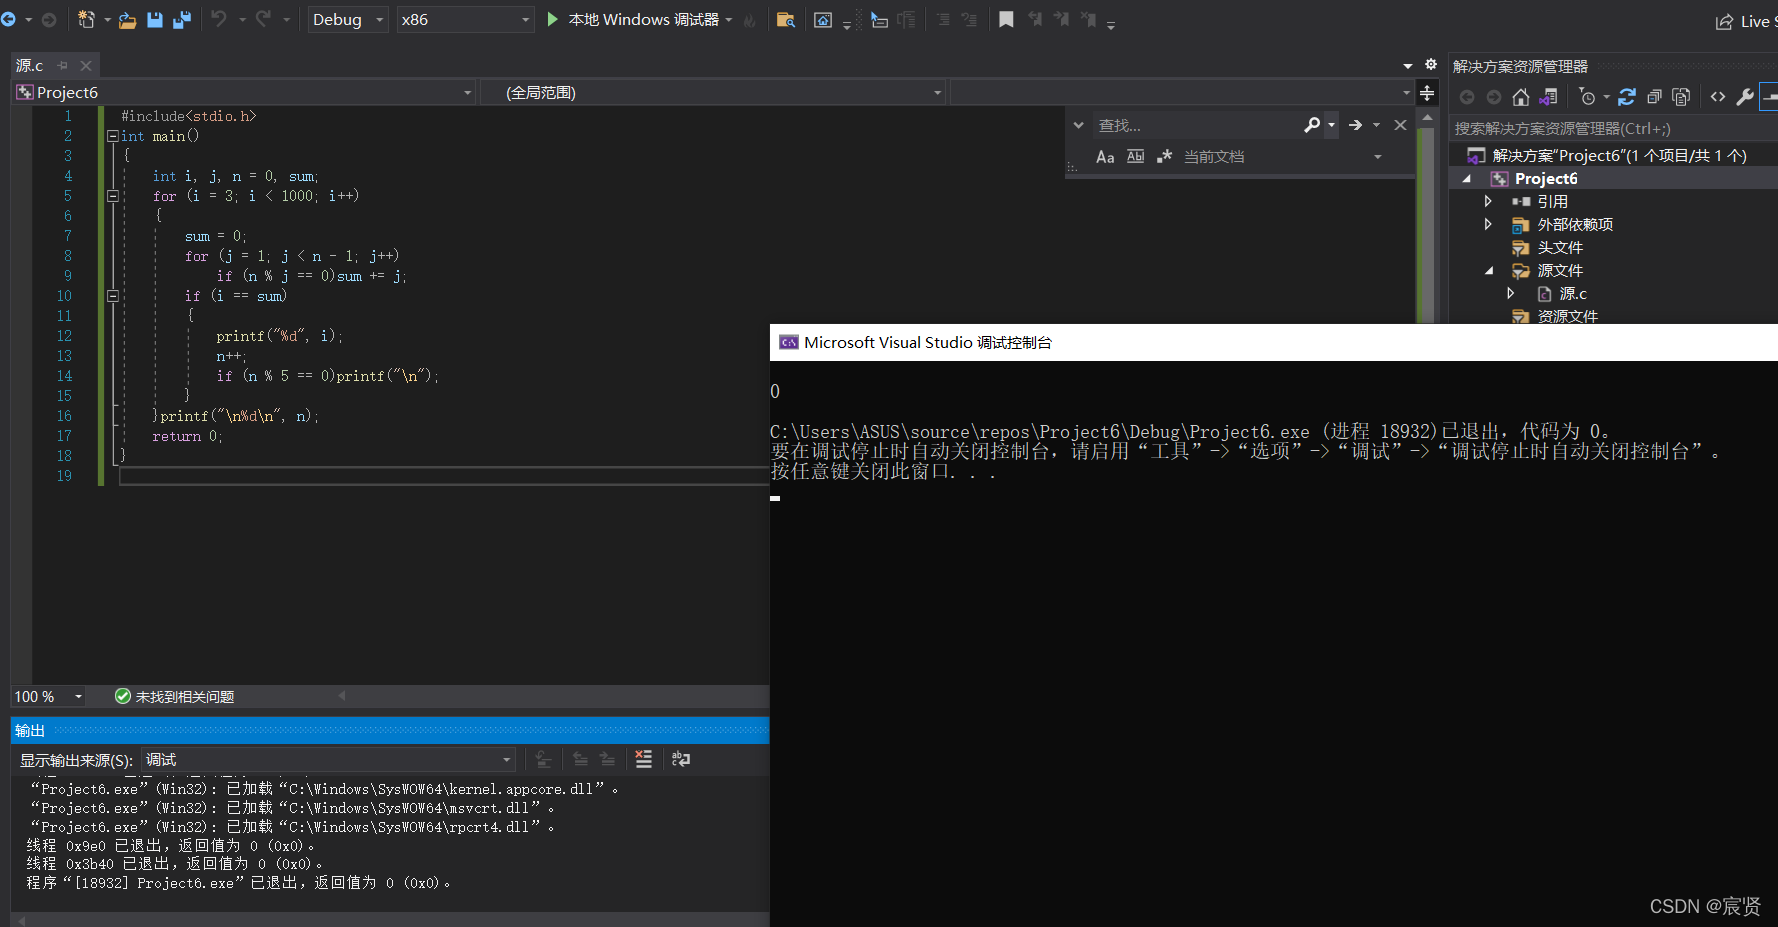The image size is (1778, 927).
Task: Toggle Use Regular Expressions in Find box
Action: tap(1164, 157)
